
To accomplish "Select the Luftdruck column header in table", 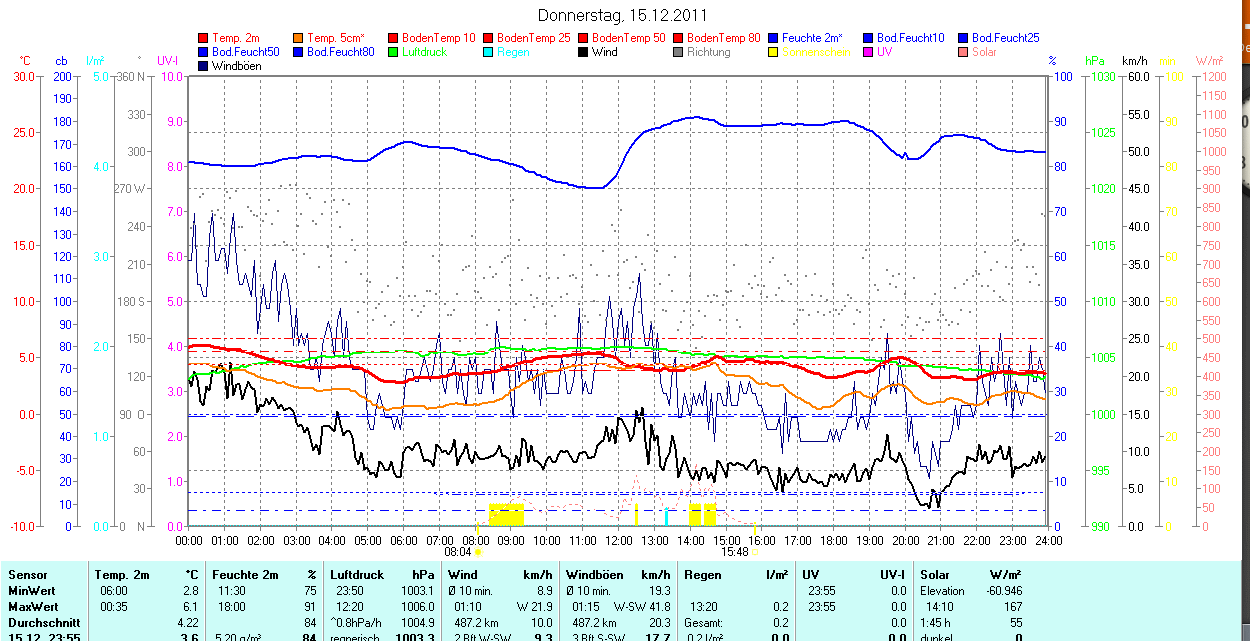I will [x=356, y=575].
